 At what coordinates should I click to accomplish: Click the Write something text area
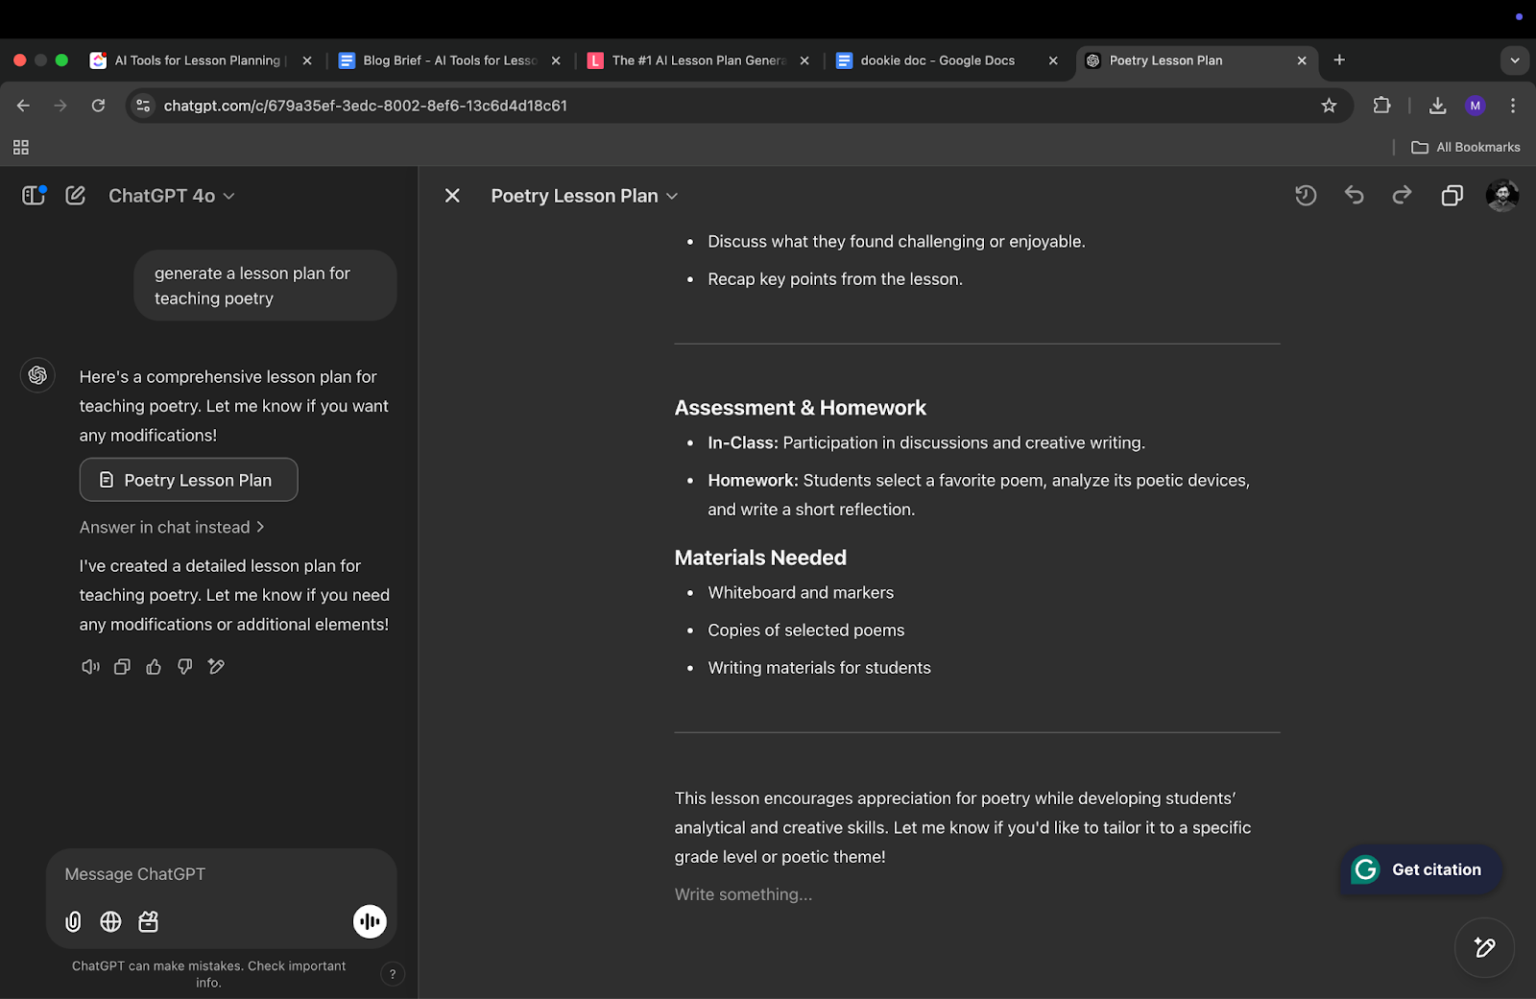[x=743, y=893]
